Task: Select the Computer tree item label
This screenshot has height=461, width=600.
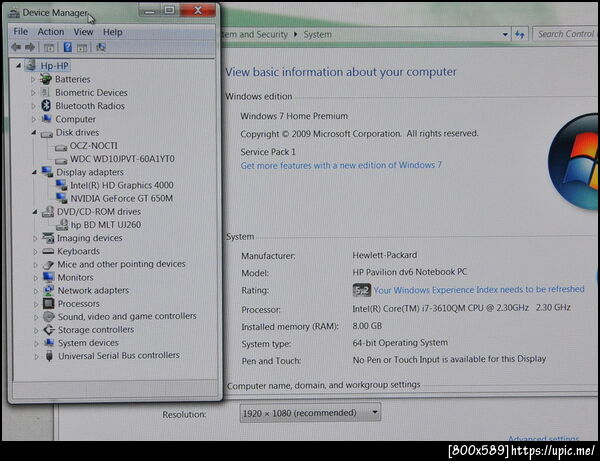Action: 75,119
